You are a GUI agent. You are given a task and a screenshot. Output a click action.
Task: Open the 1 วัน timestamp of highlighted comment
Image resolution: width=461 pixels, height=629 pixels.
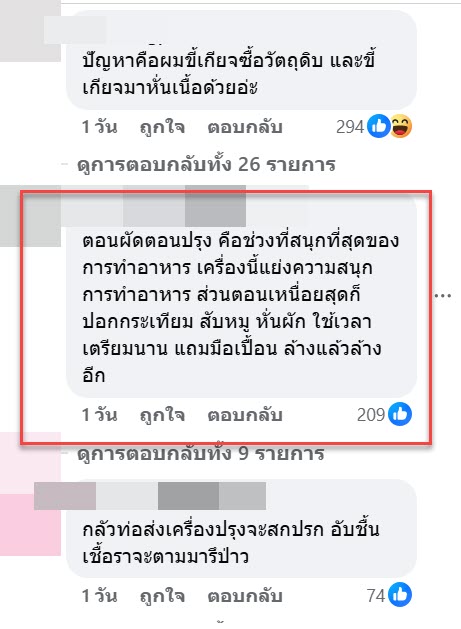[99, 415]
